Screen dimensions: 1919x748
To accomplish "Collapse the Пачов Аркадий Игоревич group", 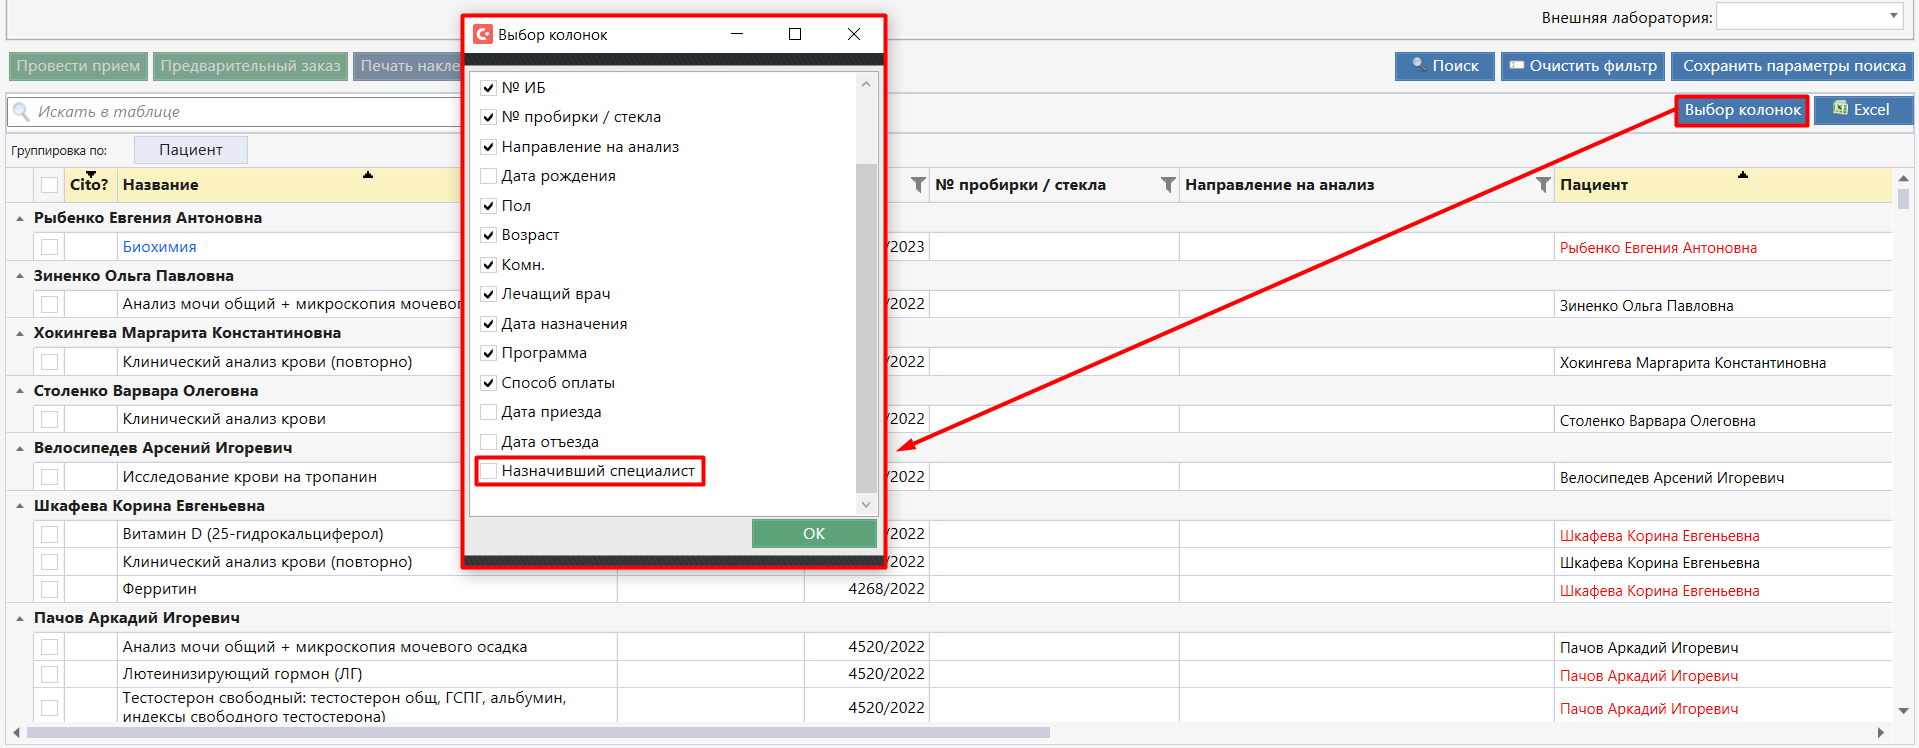I will click(20, 618).
